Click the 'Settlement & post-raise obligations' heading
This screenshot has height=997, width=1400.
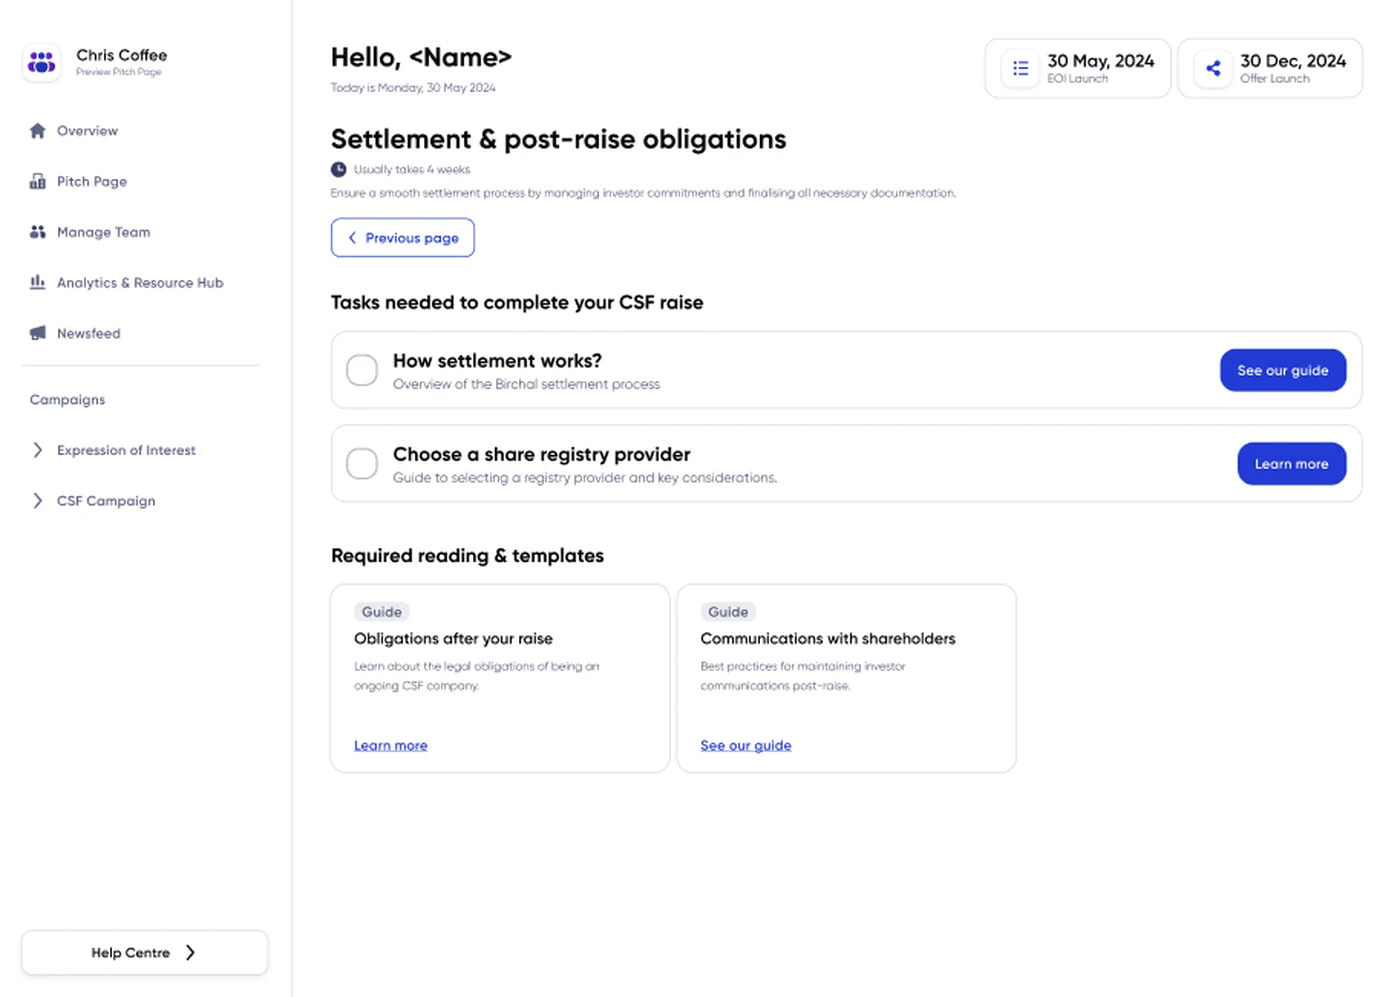coord(559,139)
